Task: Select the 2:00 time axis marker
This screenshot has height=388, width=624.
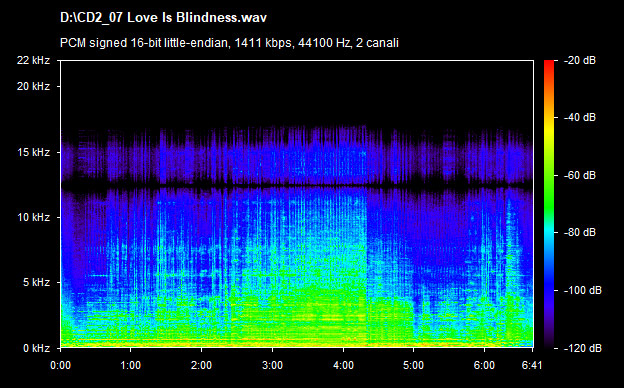Action: tap(201, 365)
